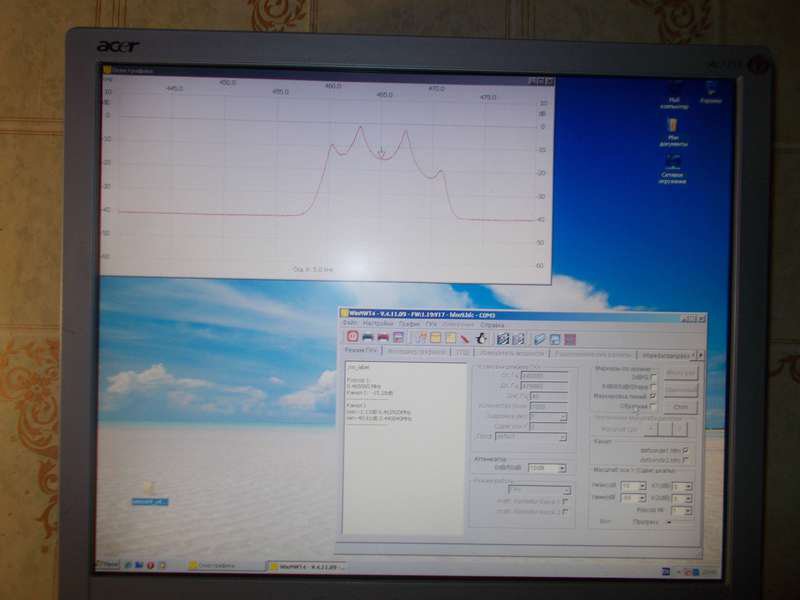The width and height of the screenshot is (800, 600).
Task: Click the second film-strip toolbar icon
Action: click(x=518, y=339)
